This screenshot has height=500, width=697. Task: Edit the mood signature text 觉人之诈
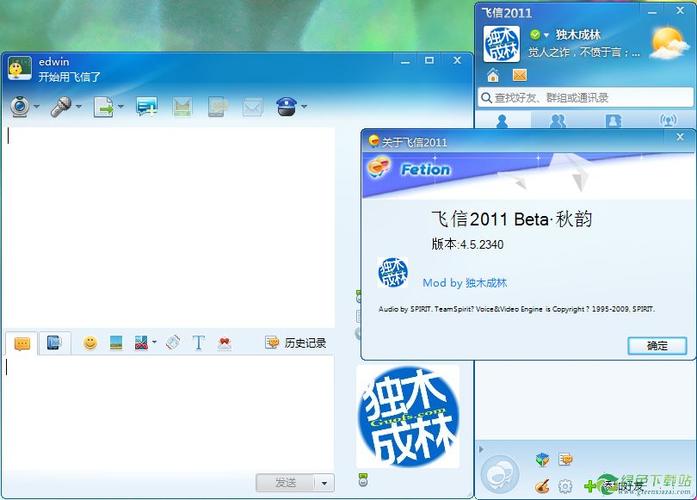pos(584,52)
